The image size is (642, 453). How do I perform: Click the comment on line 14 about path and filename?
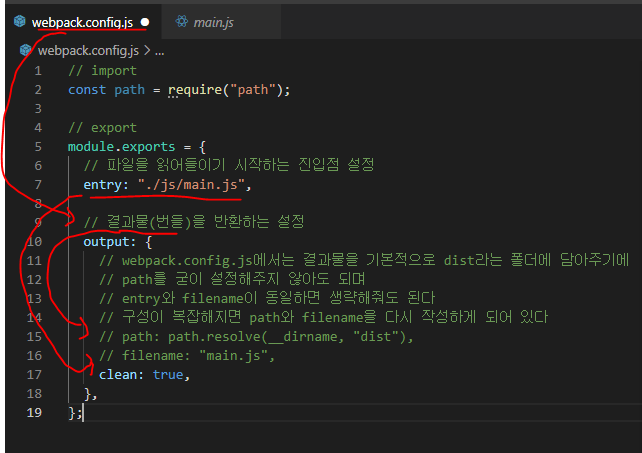pyautogui.click(x=323, y=317)
